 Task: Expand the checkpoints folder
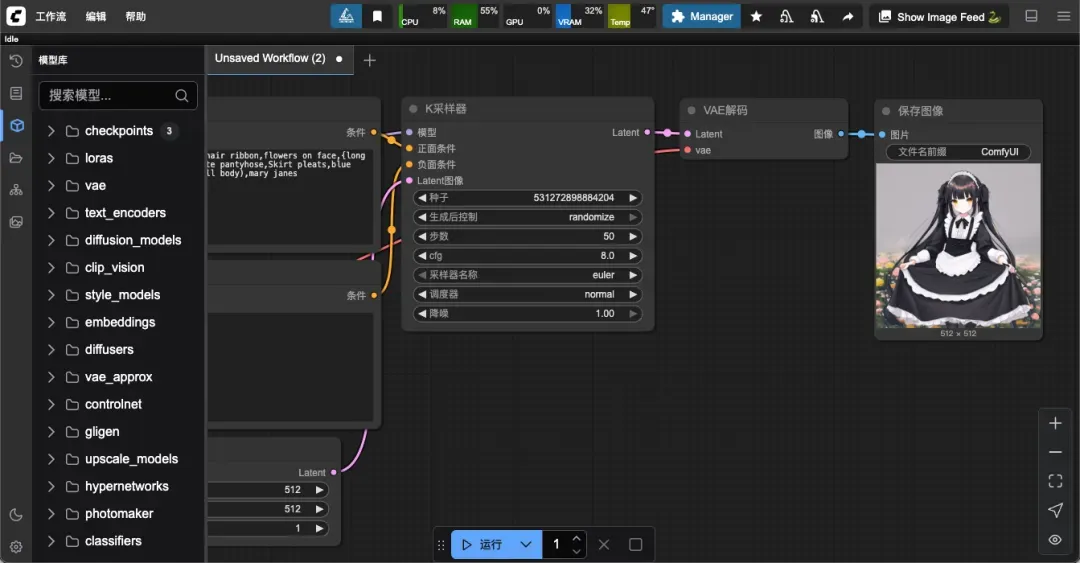pyautogui.click(x=50, y=131)
